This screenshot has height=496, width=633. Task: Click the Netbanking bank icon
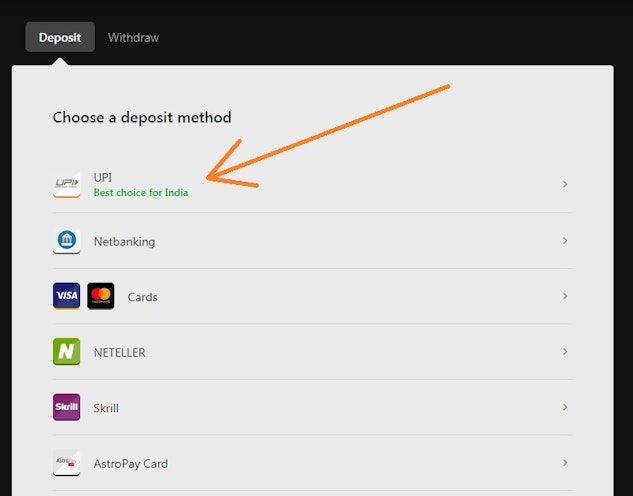click(66, 241)
